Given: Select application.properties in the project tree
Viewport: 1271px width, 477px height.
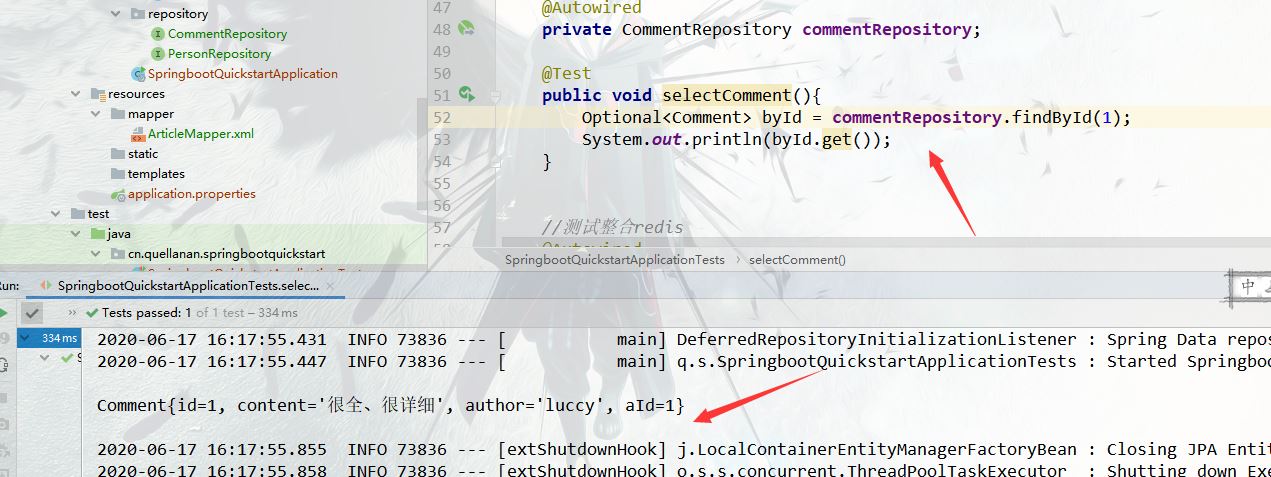Looking at the screenshot, I should [x=192, y=194].
